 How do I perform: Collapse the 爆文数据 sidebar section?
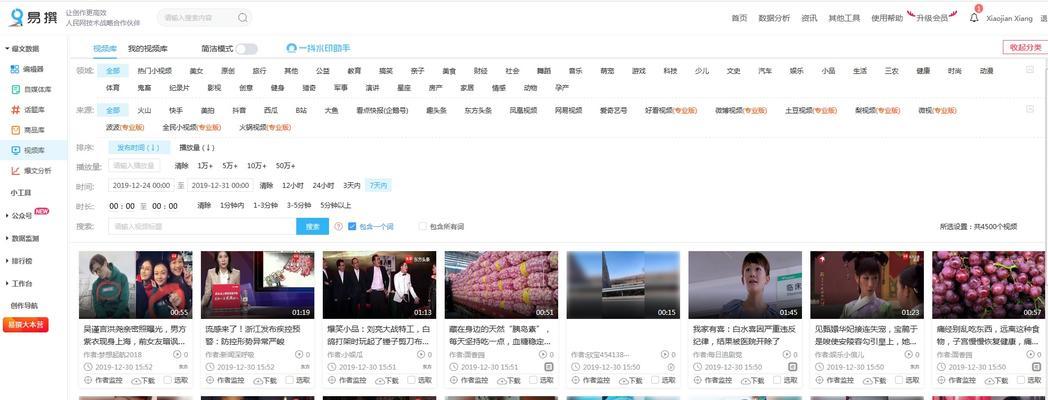(x=23, y=49)
